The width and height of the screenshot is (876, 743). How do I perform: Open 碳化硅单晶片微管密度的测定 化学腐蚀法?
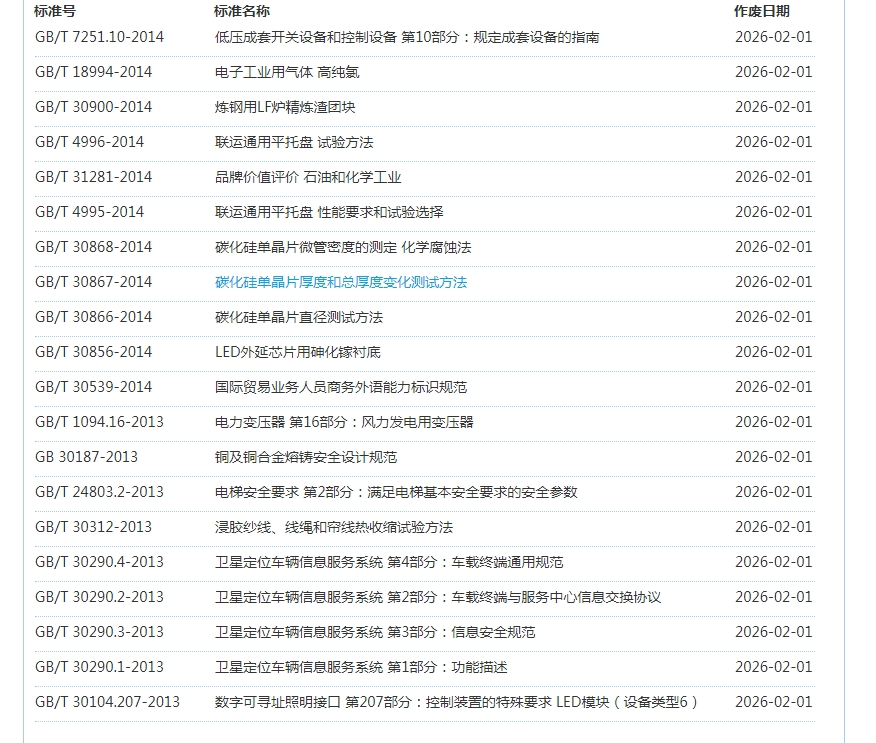[x=343, y=247]
